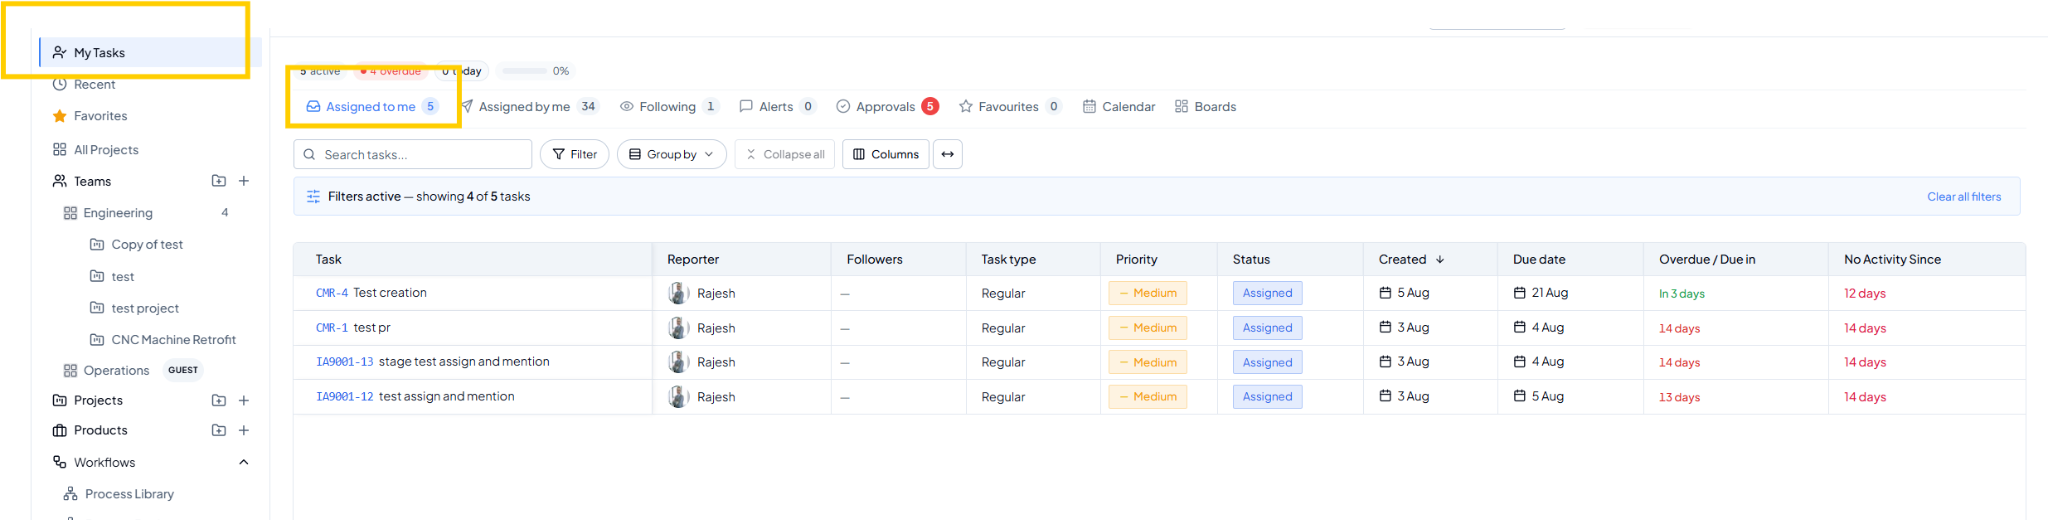Viewport: 2048px width, 520px height.
Task: Open Recent in sidebar
Action: (x=94, y=84)
